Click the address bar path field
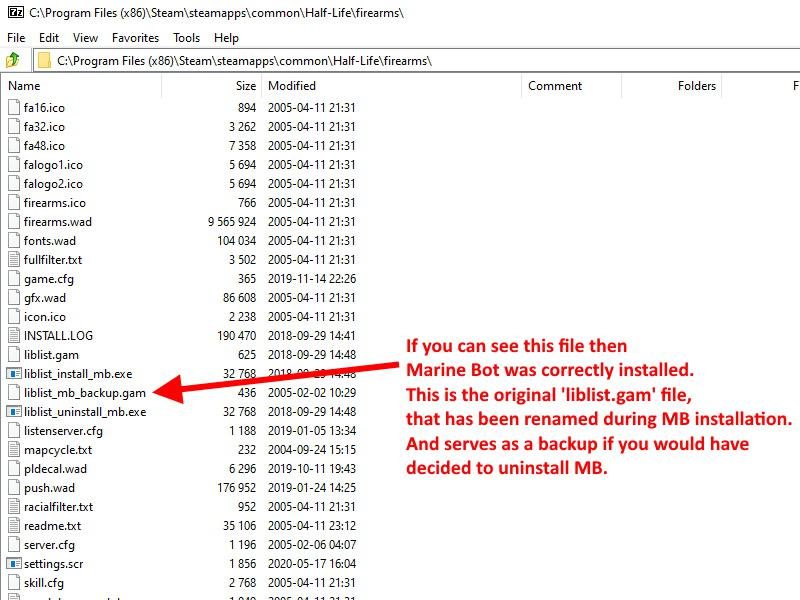 click(416, 61)
